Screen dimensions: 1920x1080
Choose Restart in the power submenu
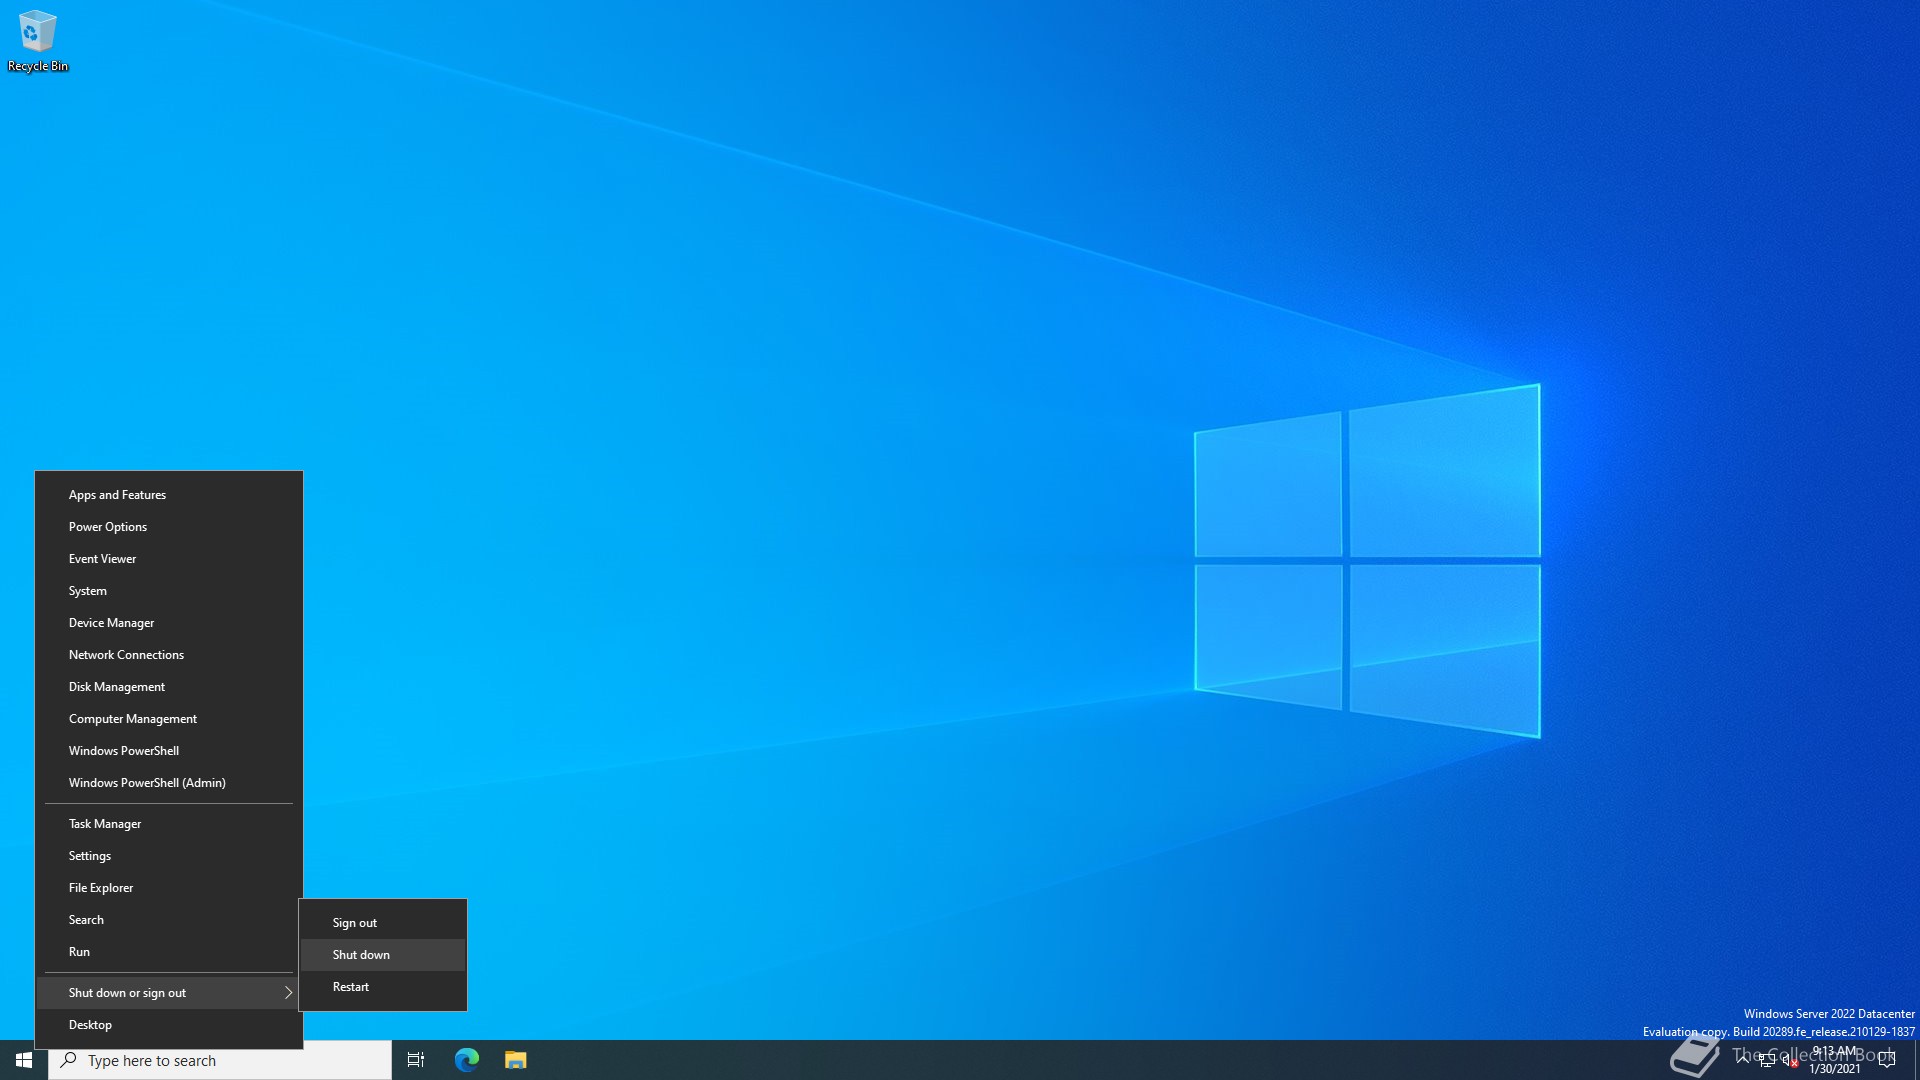pyautogui.click(x=351, y=987)
